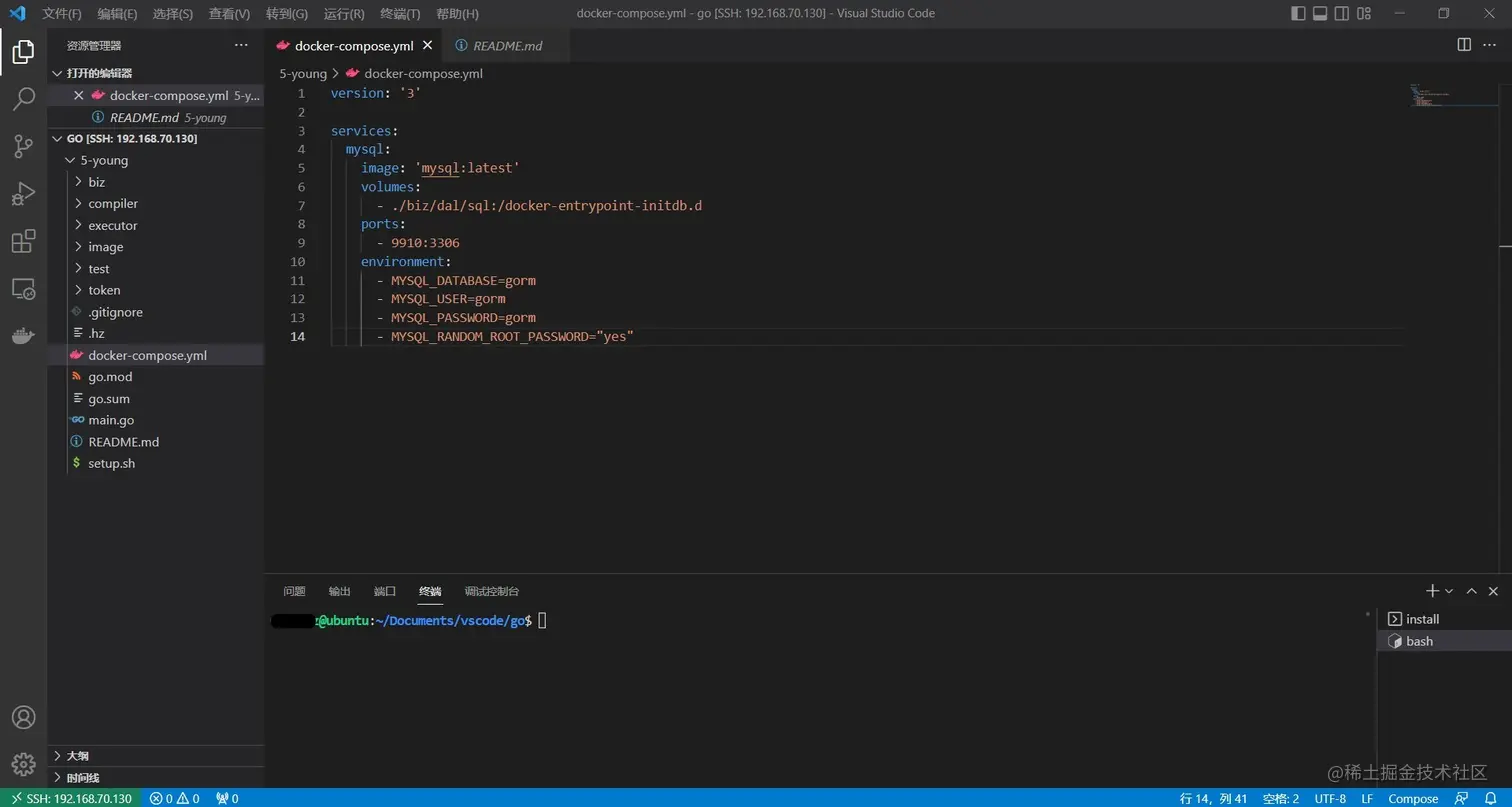Screen dimensions: 1512x807
Task: Expand the executor folder
Action: click(156, 225)
